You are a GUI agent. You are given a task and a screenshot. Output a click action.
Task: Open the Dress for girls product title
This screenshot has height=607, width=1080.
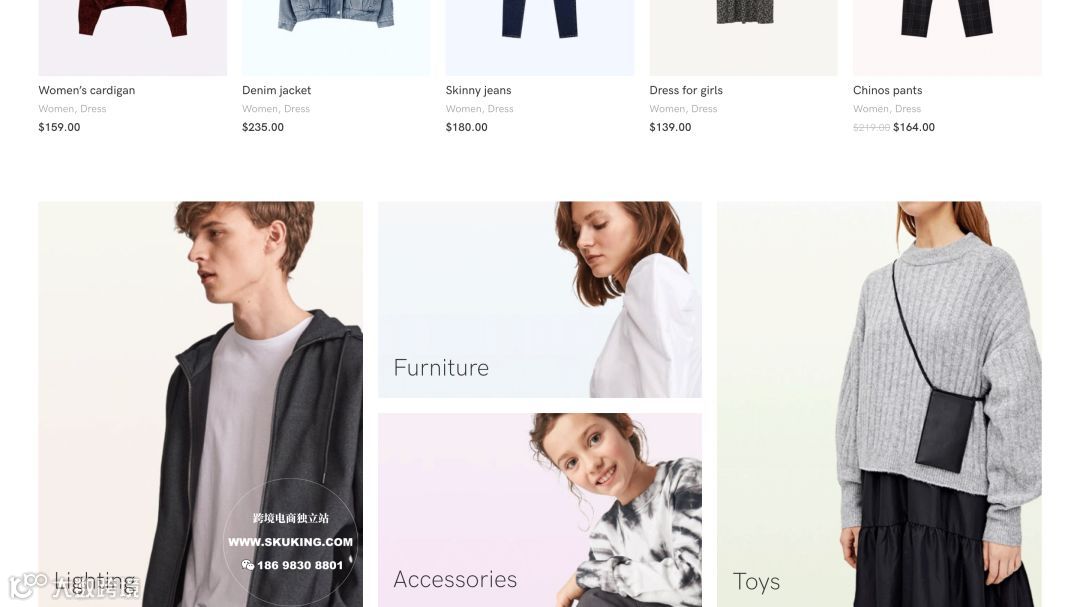click(686, 90)
